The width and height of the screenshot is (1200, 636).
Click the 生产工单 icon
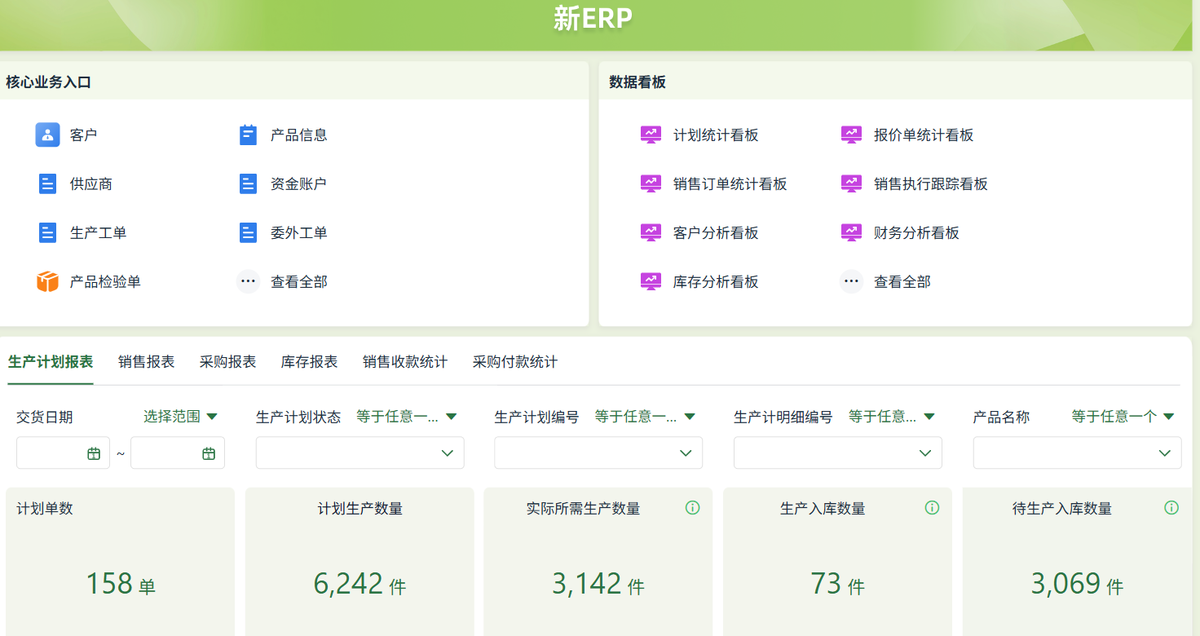48,232
